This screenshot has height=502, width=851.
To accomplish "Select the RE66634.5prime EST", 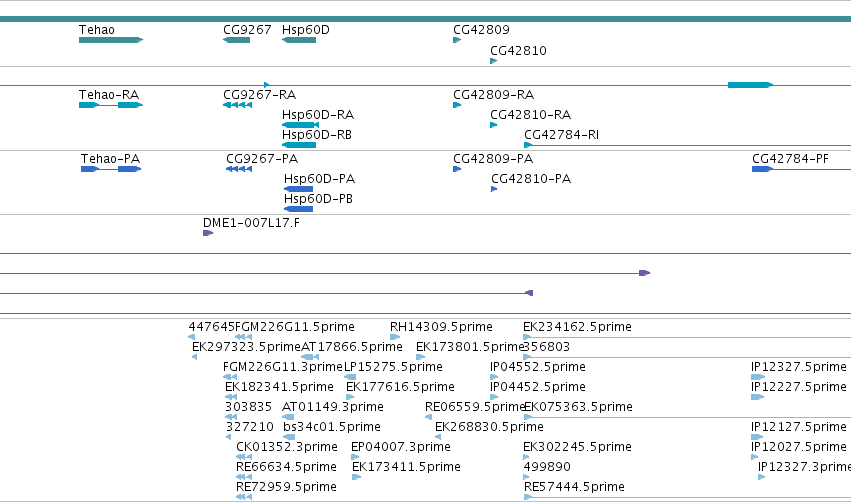I will click(x=244, y=477).
